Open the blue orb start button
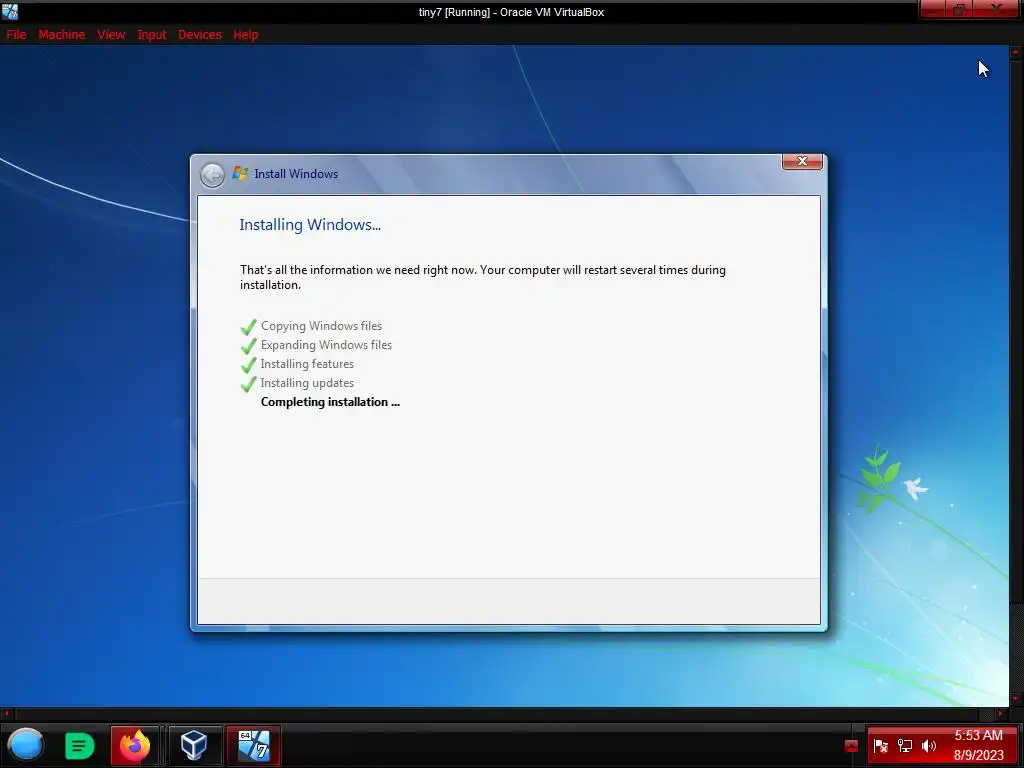This screenshot has height=768, width=1024. (25, 745)
